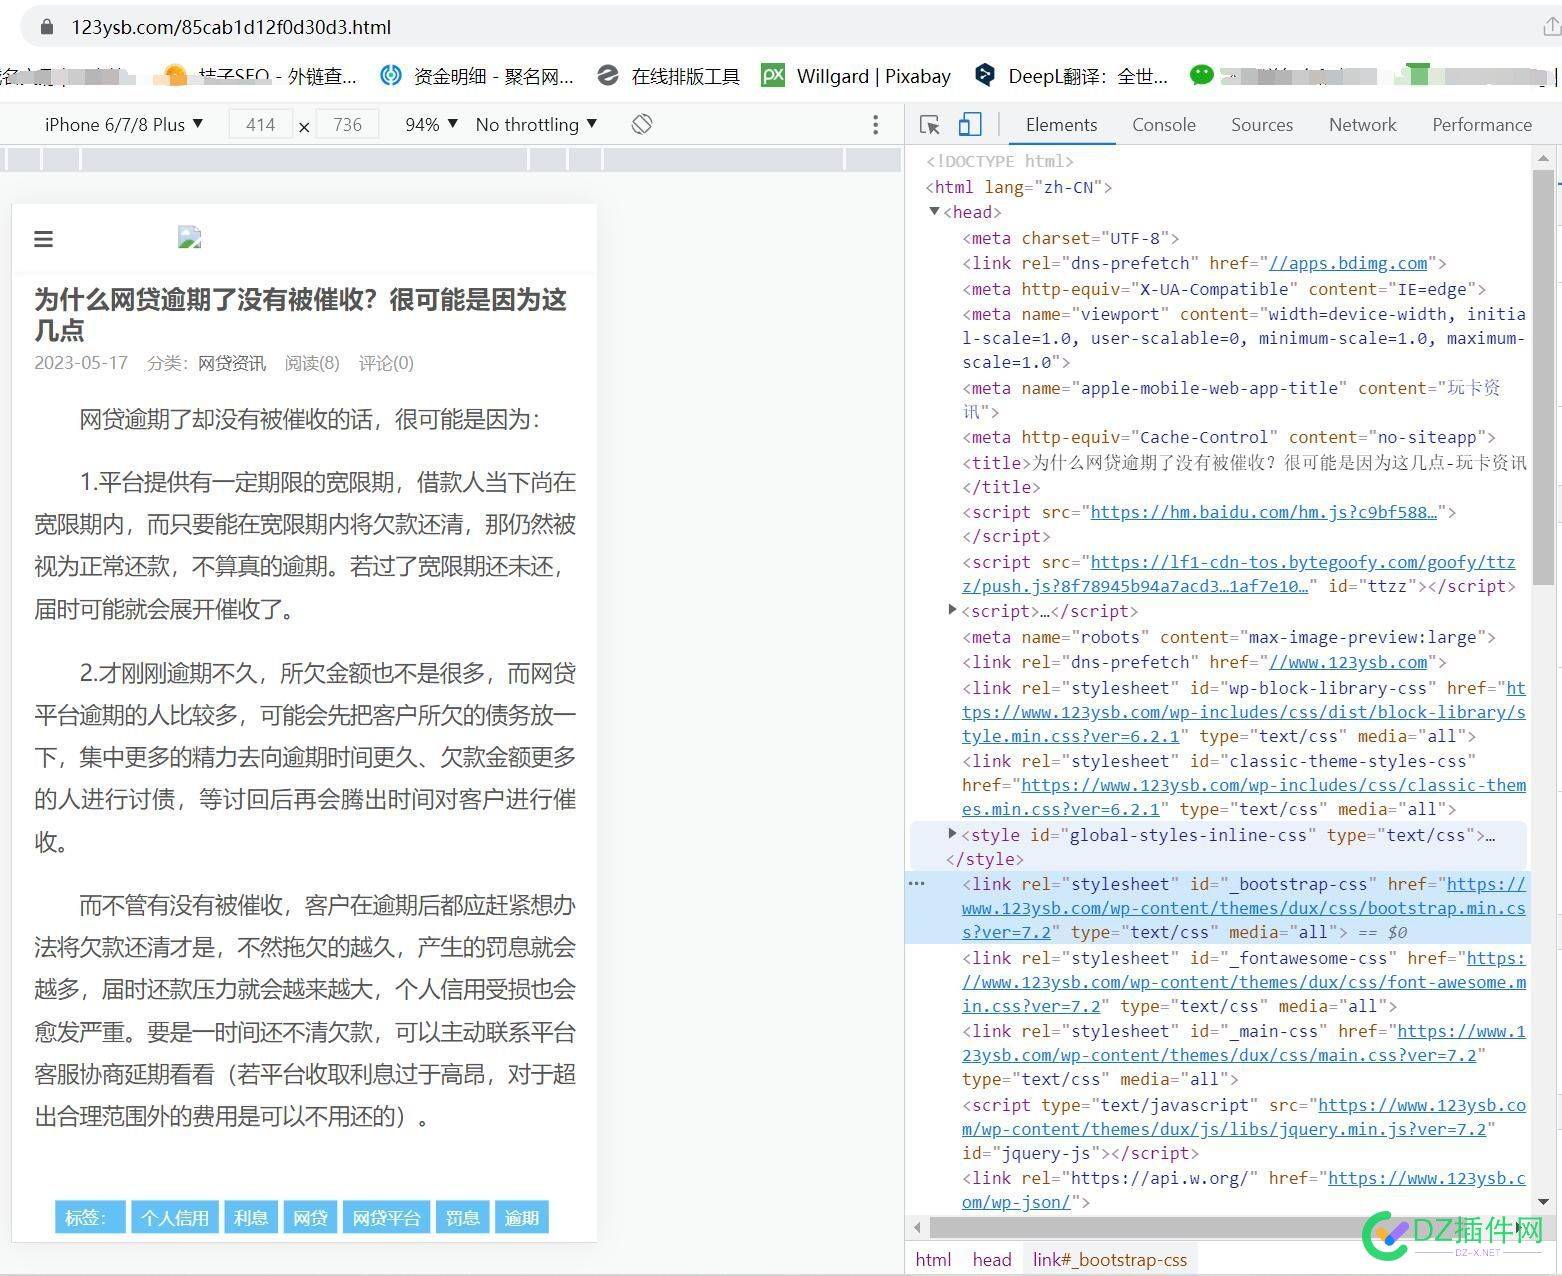Image resolution: width=1562 pixels, height=1276 pixels.
Task: Click the three-dots beside selected bootstrap link
Action: (x=916, y=884)
